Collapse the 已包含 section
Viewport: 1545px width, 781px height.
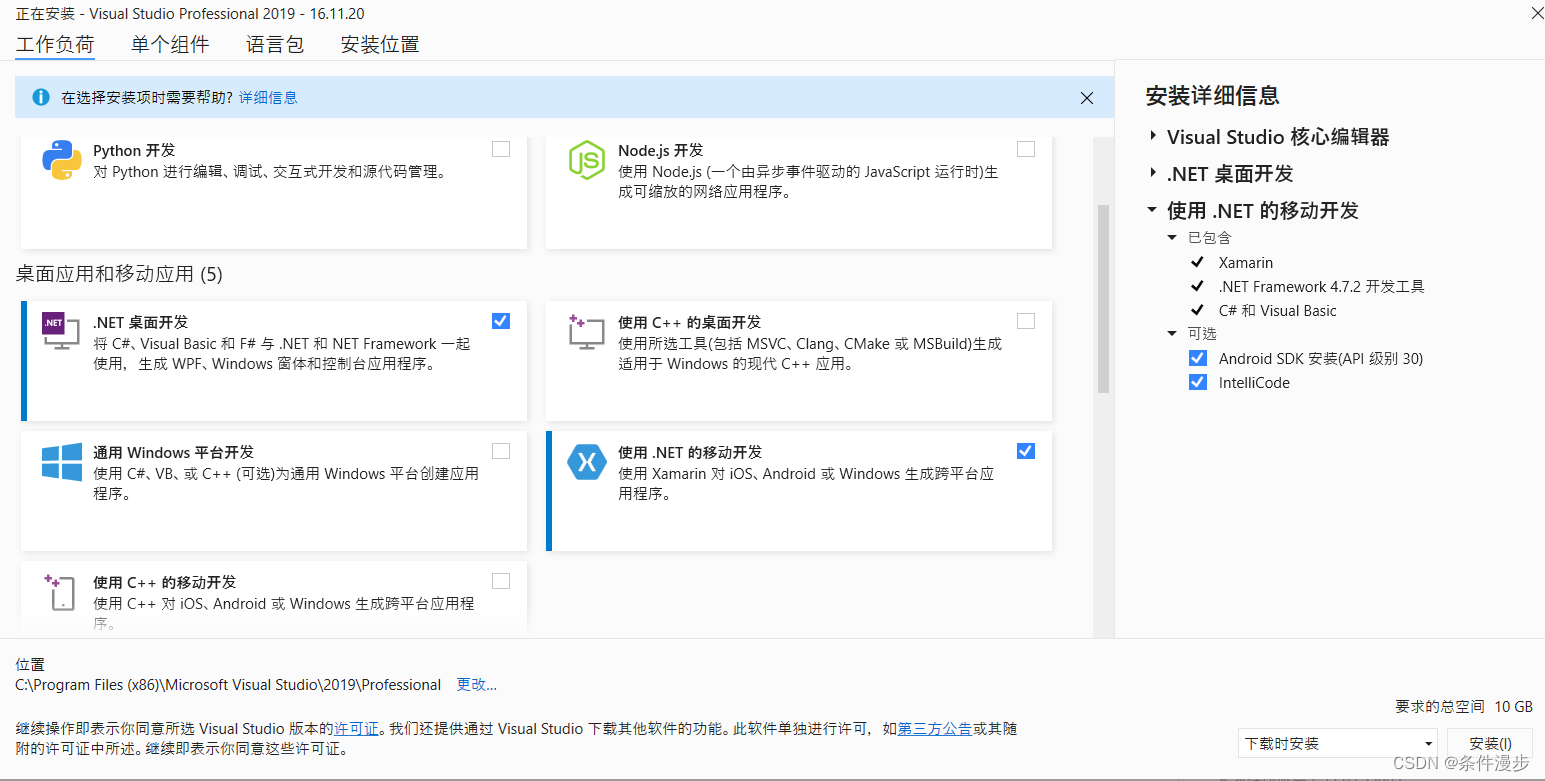1173,238
